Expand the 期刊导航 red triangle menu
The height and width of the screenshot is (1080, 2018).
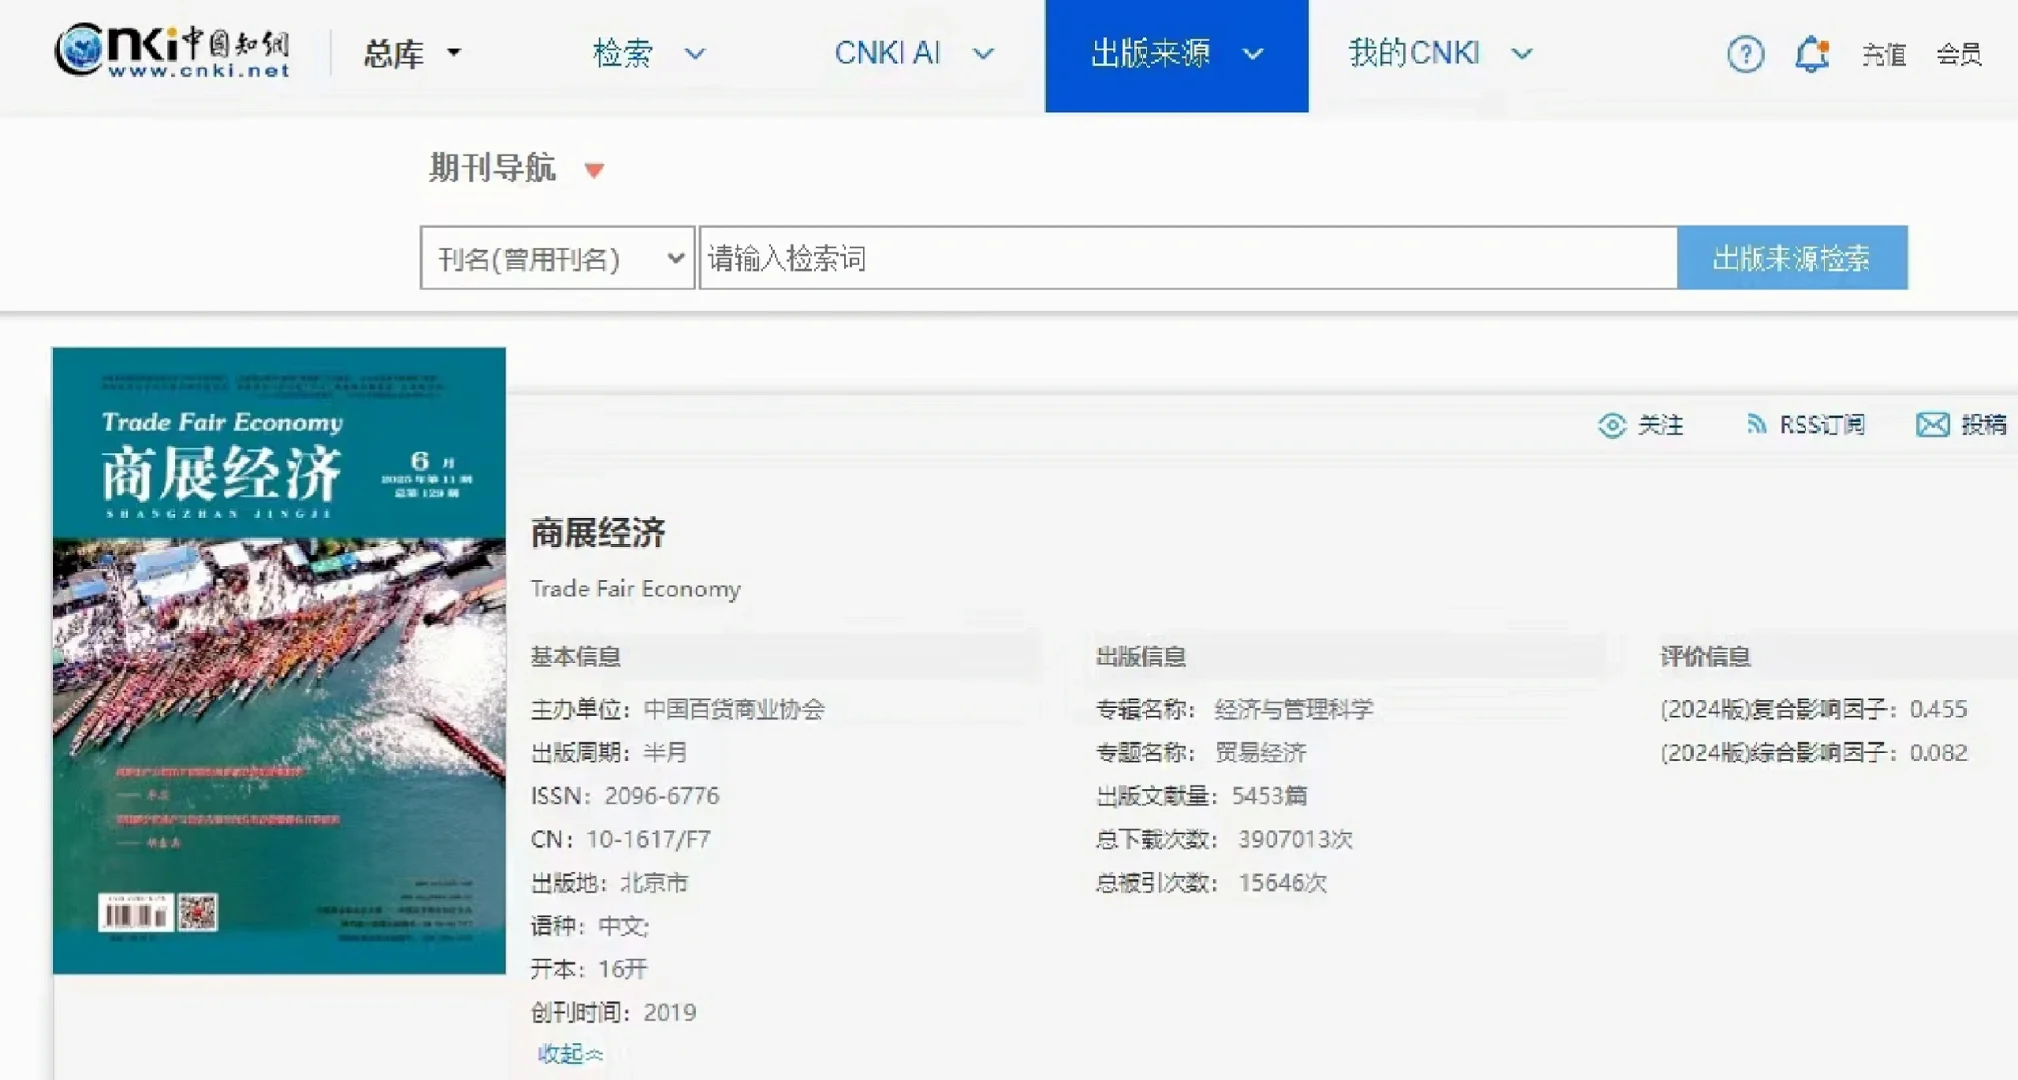(594, 170)
